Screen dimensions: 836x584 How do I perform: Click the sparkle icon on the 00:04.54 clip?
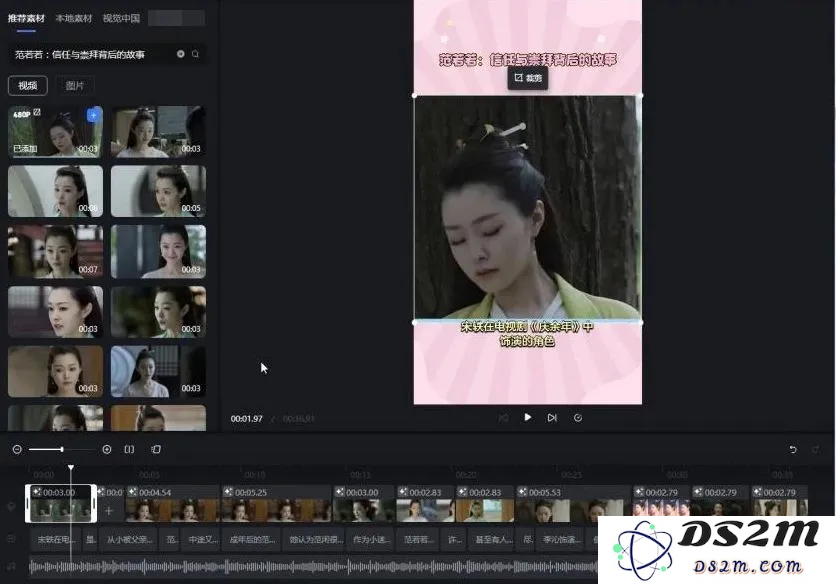(132, 492)
